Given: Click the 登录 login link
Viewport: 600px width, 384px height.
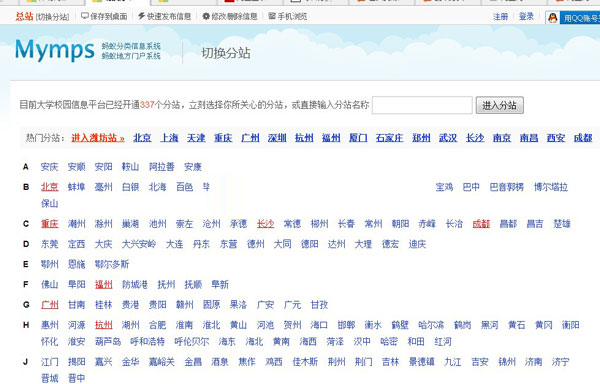Looking at the screenshot, I should tap(527, 16).
